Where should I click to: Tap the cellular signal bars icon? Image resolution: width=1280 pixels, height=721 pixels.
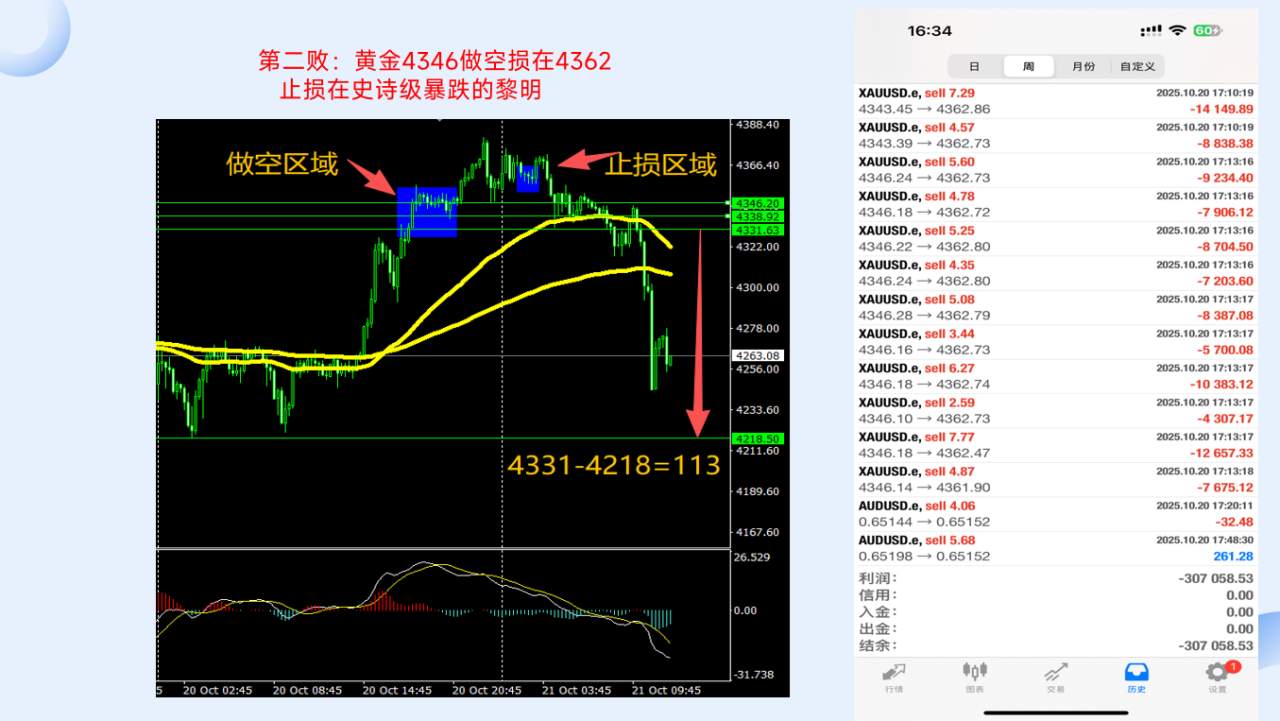point(1151,31)
